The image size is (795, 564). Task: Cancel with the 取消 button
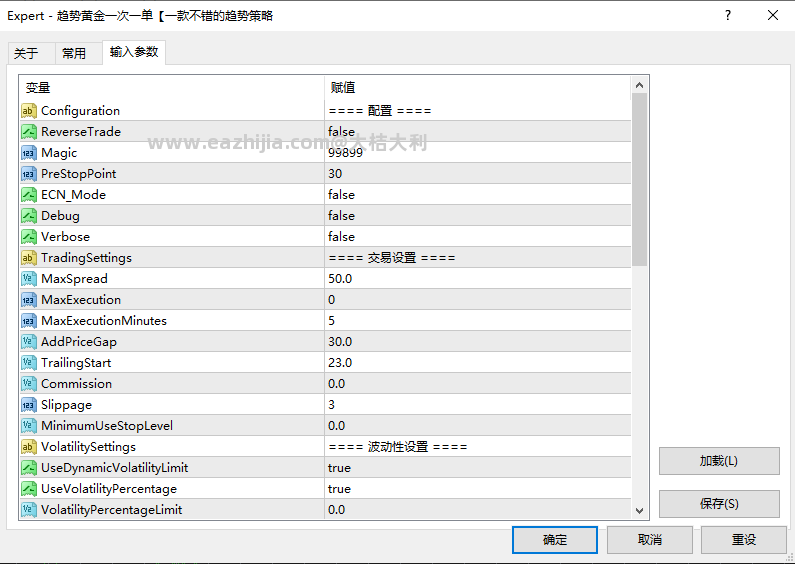point(649,540)
